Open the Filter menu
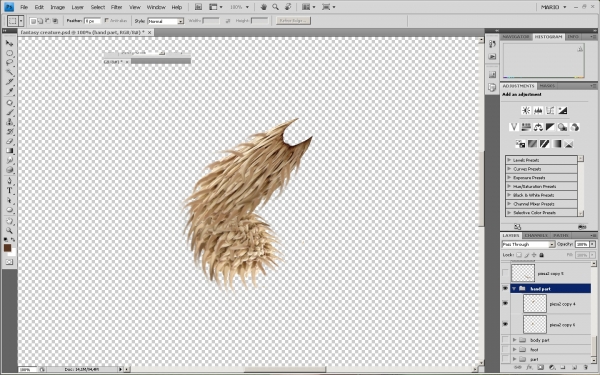600x375 pixels. pos(116,7)
